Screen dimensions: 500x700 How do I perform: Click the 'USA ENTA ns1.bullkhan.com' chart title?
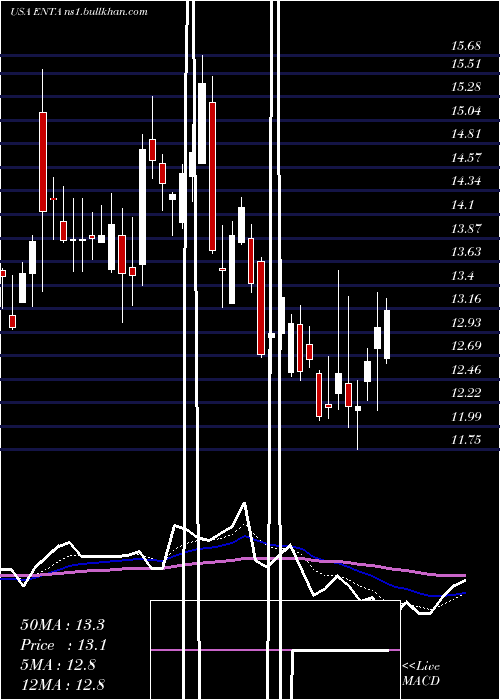pos(79,12)
